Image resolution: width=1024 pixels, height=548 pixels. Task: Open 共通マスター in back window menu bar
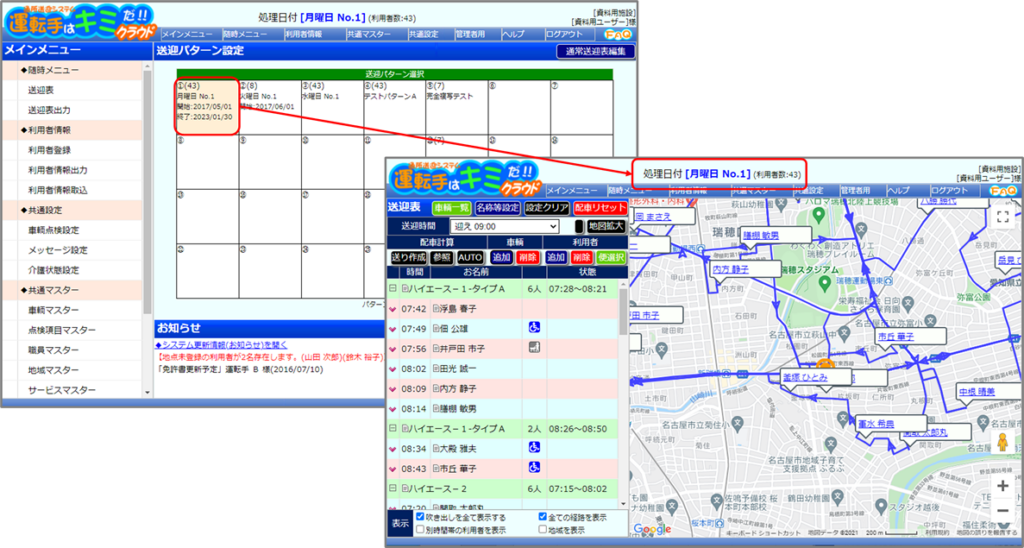[369, 35]
